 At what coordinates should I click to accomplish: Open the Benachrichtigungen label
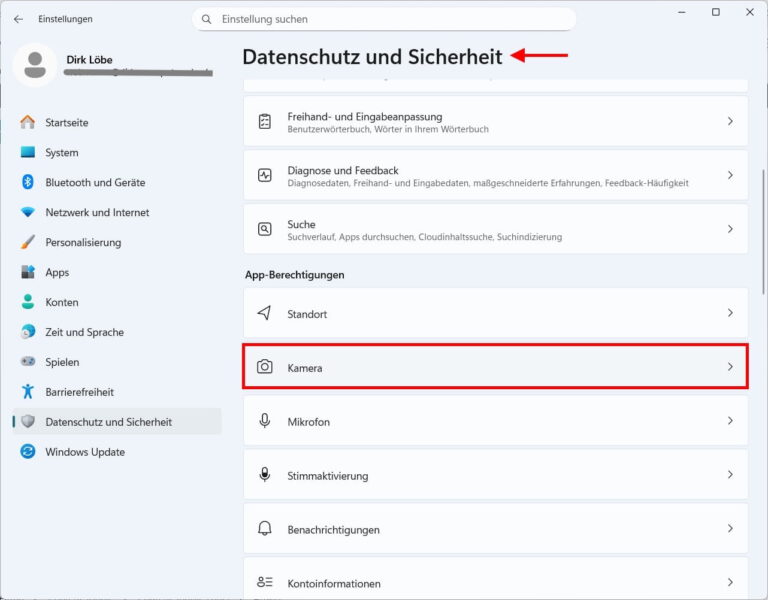(x=333, y=529)
